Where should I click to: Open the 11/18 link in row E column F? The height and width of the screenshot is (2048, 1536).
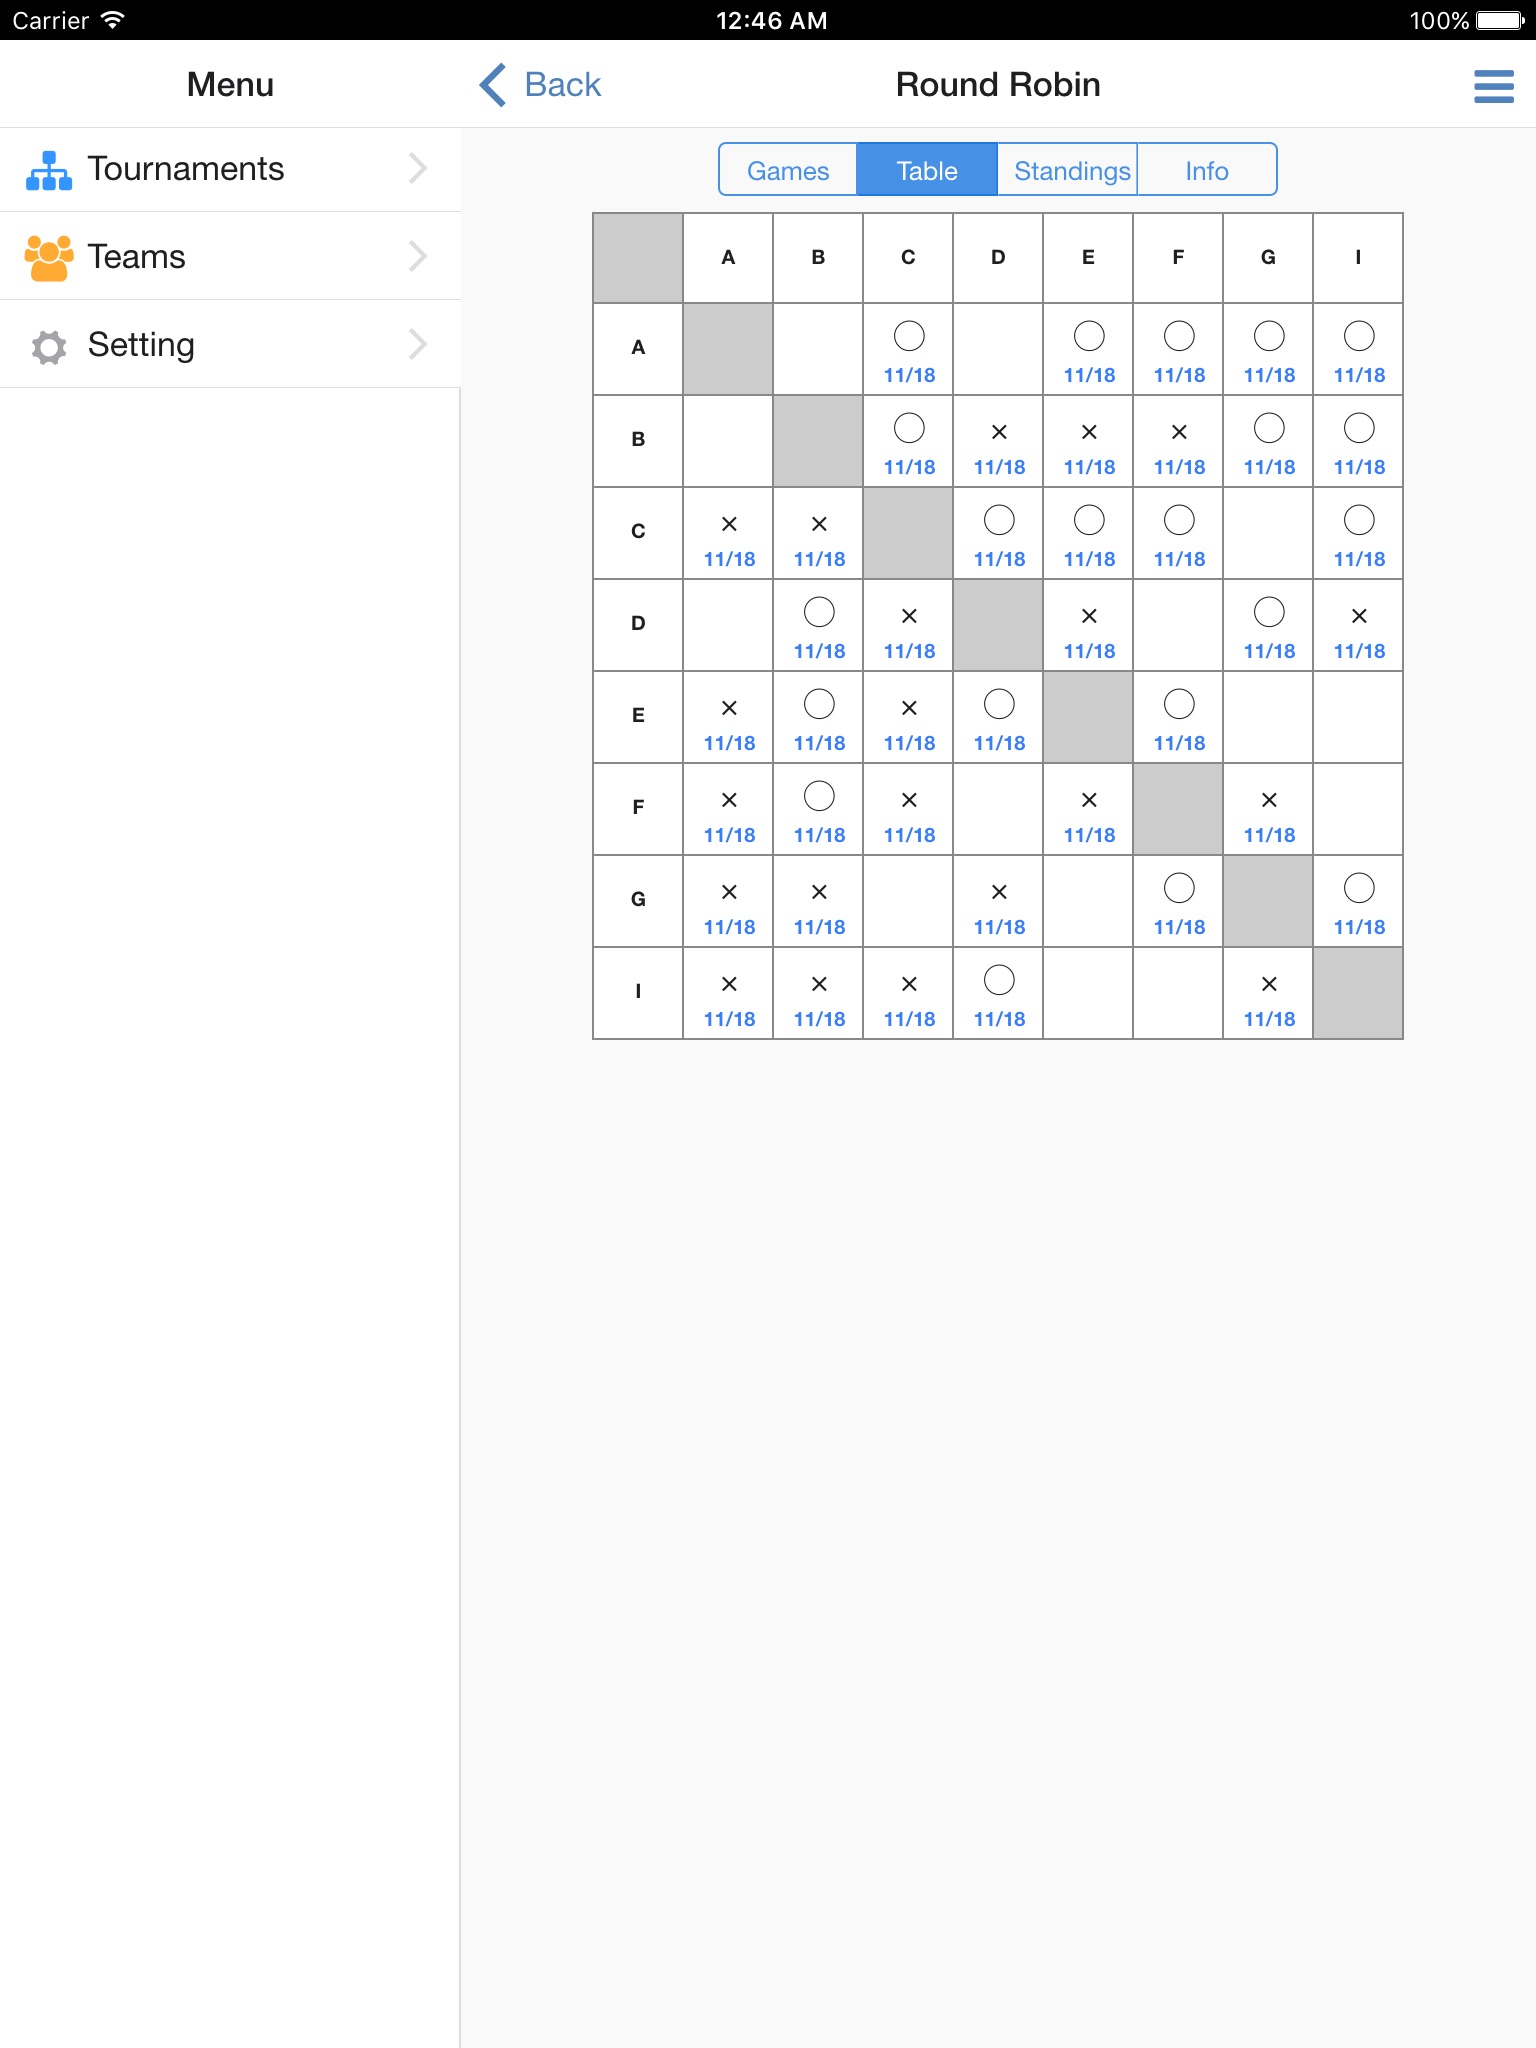point(1179,743)
